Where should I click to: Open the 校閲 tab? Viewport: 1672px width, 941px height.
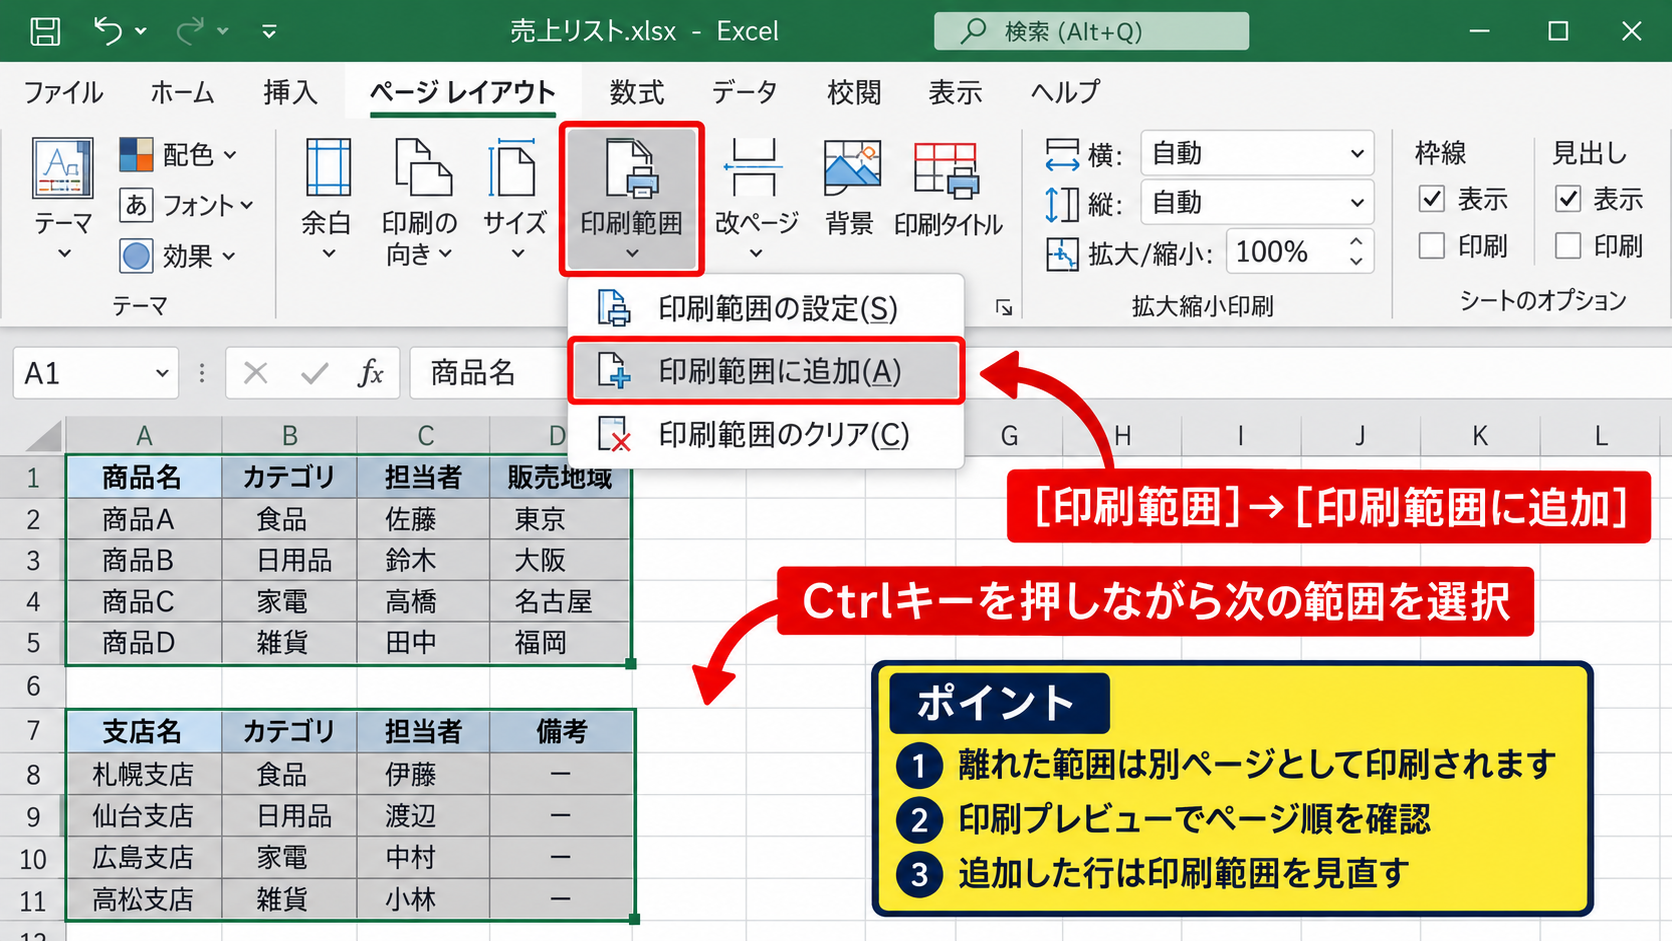854,93
